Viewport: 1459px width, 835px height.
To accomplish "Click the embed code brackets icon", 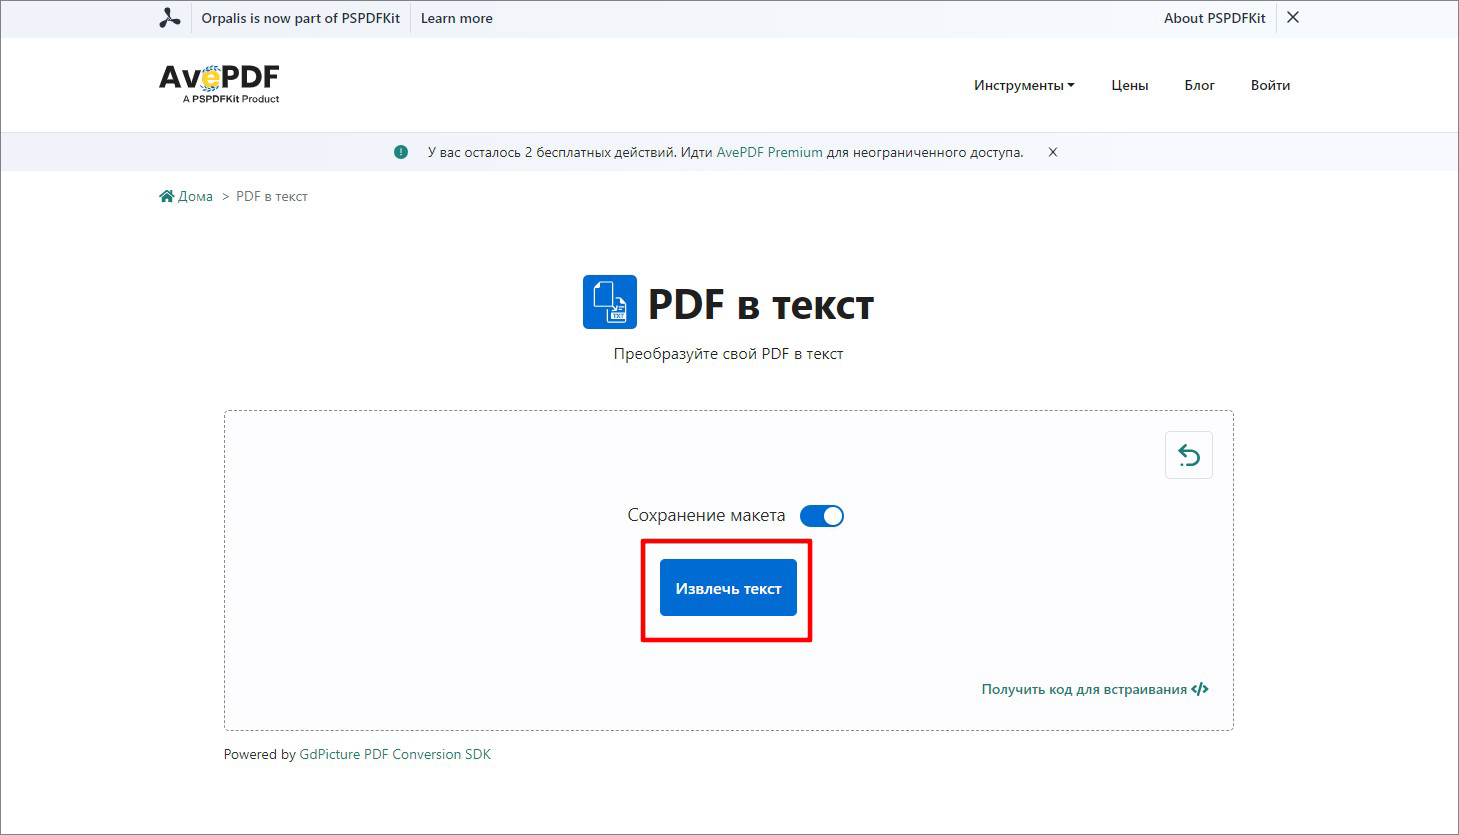I will 1200,689.
